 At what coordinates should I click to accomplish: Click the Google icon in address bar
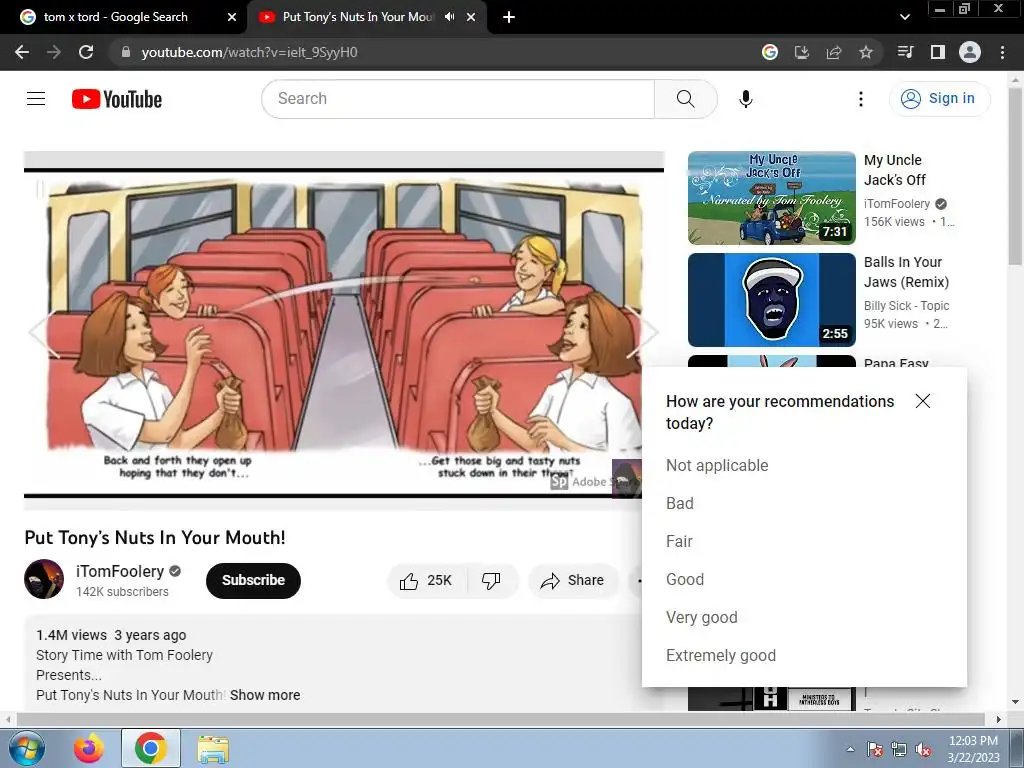[x=770, y=52]
